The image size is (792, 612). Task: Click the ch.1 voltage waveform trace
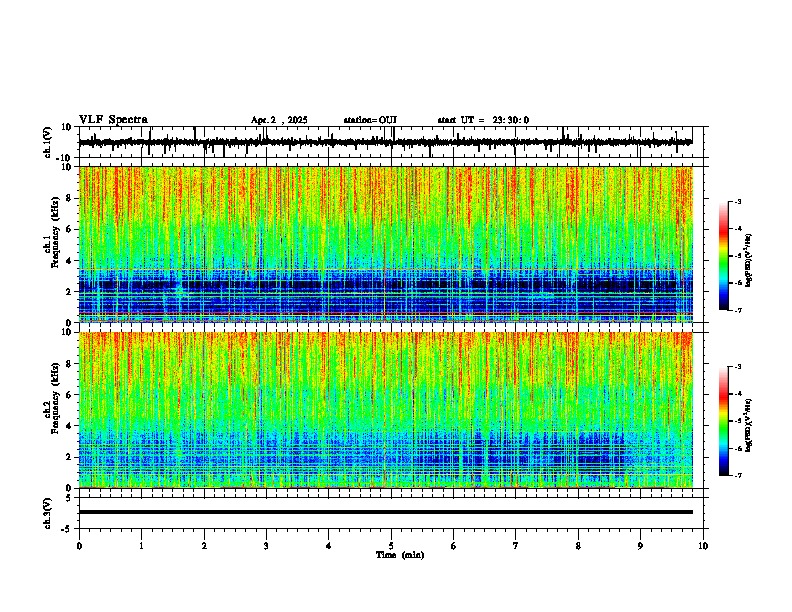[385, 142]
